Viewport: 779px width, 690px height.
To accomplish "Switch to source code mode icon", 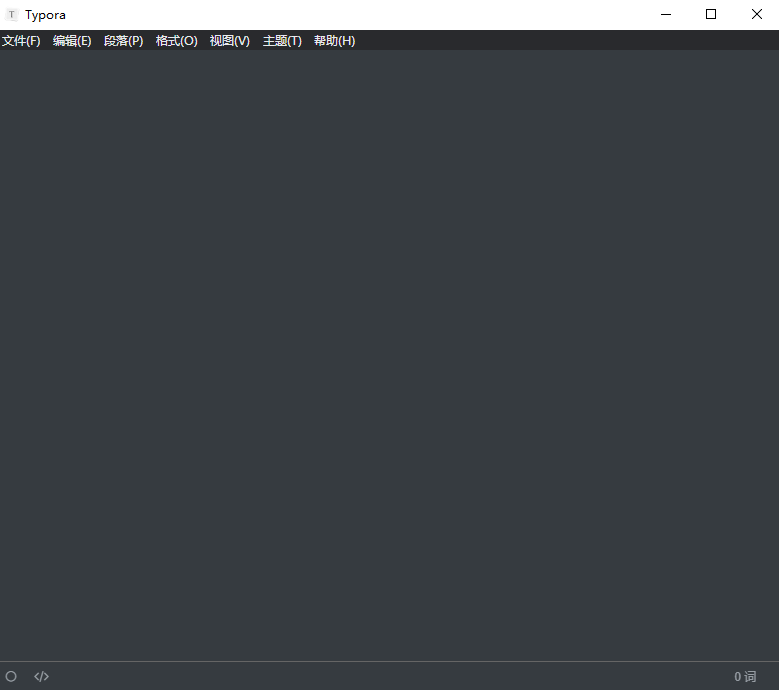I will pyautogui.click(x=41, y=677).
